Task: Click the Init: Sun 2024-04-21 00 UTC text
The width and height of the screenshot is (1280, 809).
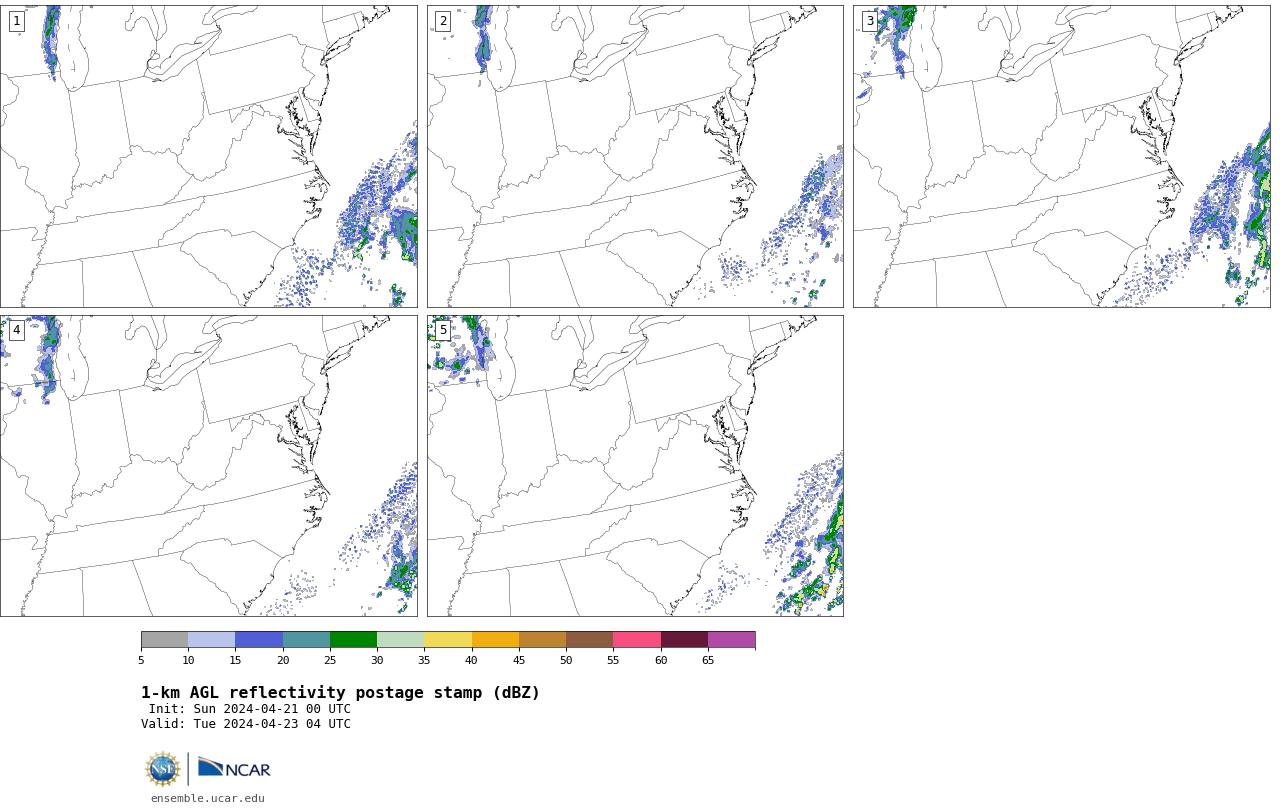Action: click(250, 709)
